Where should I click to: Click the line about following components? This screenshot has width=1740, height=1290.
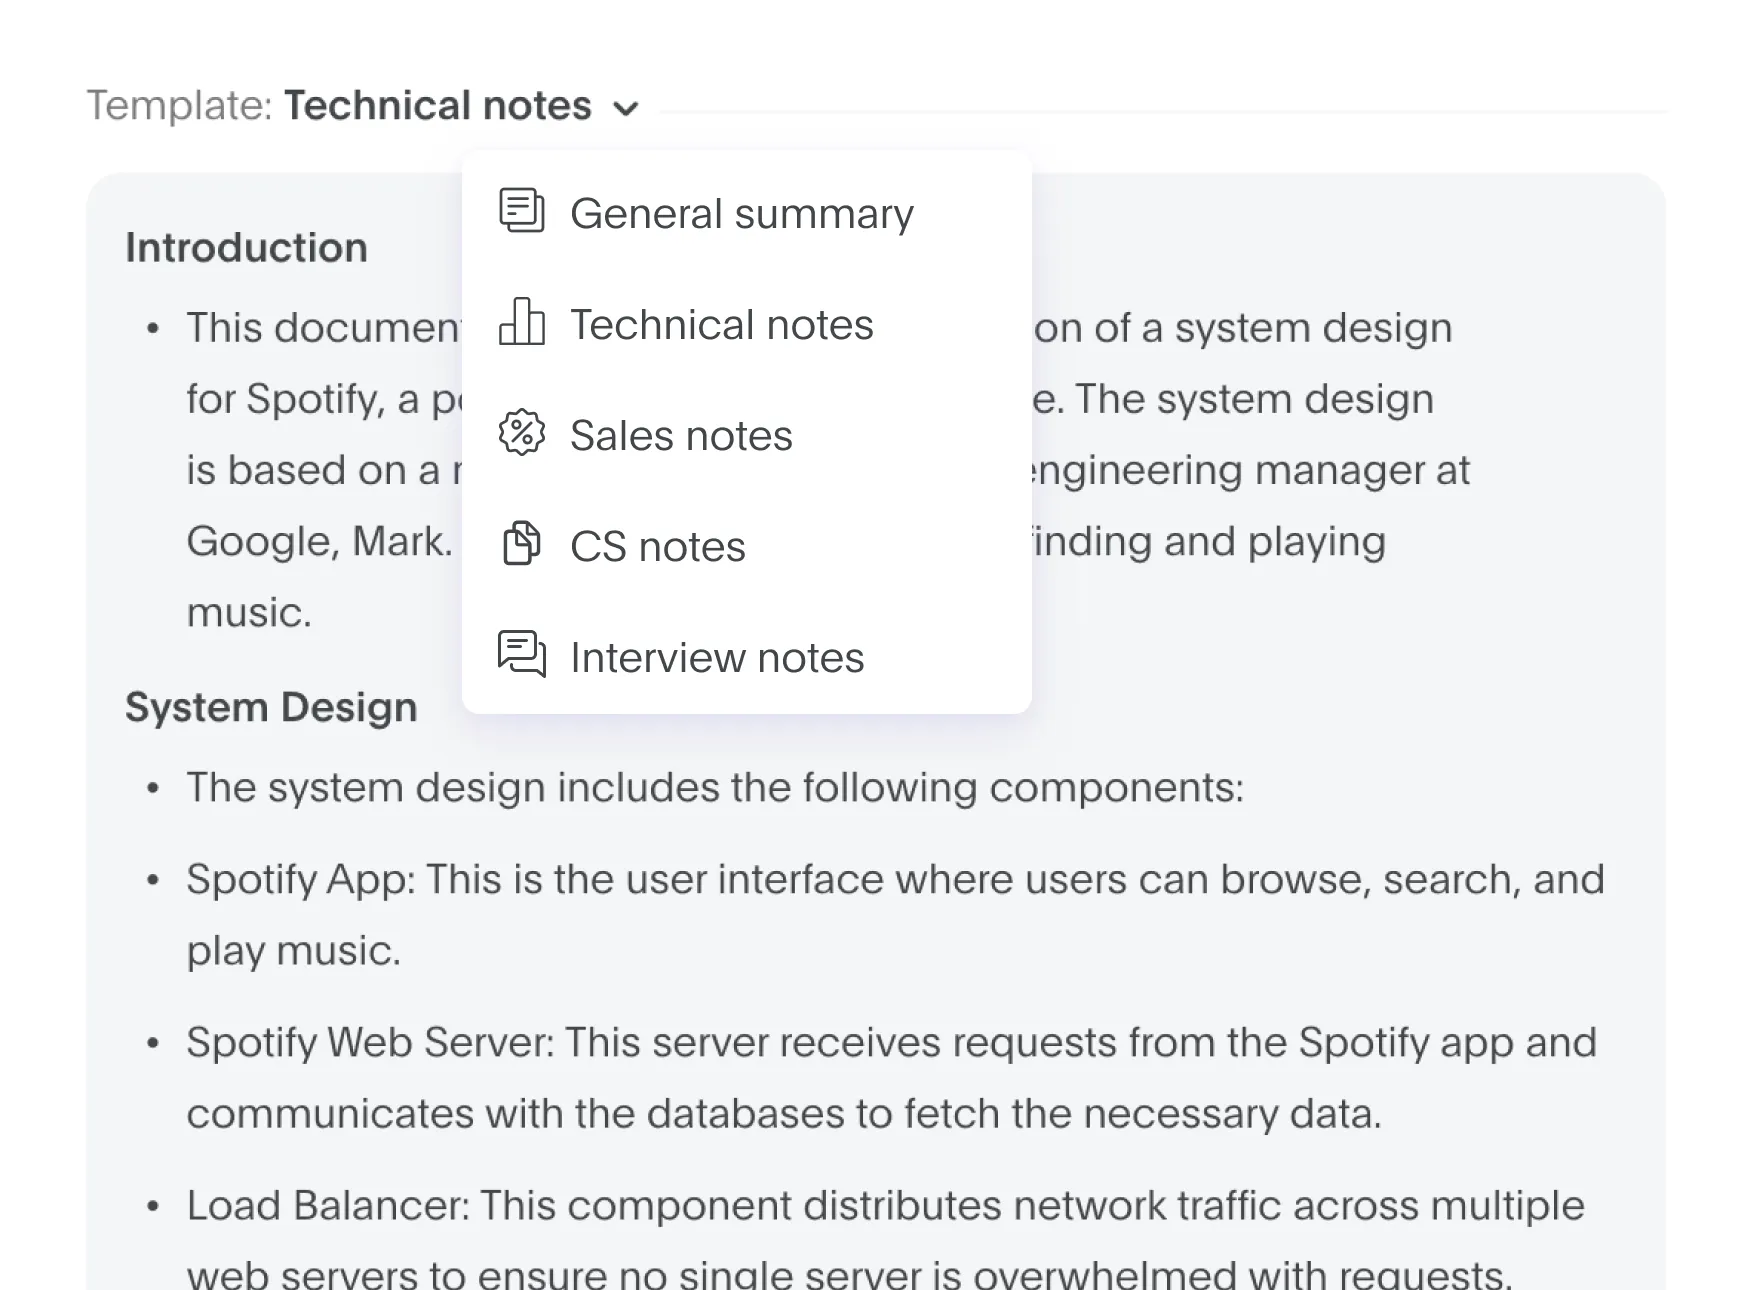714,788
